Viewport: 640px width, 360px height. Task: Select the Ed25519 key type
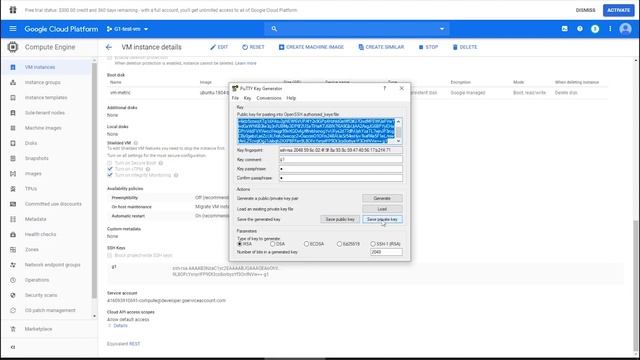pos(340,244)
